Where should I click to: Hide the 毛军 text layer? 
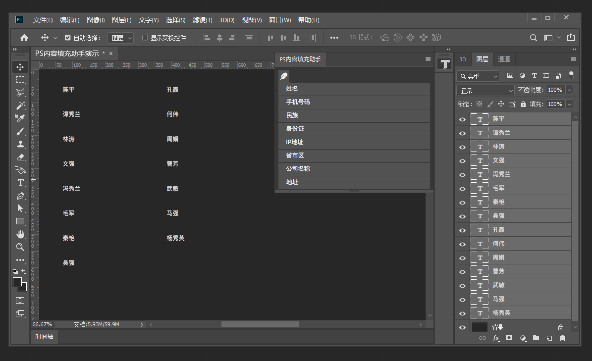click(462, 188)
